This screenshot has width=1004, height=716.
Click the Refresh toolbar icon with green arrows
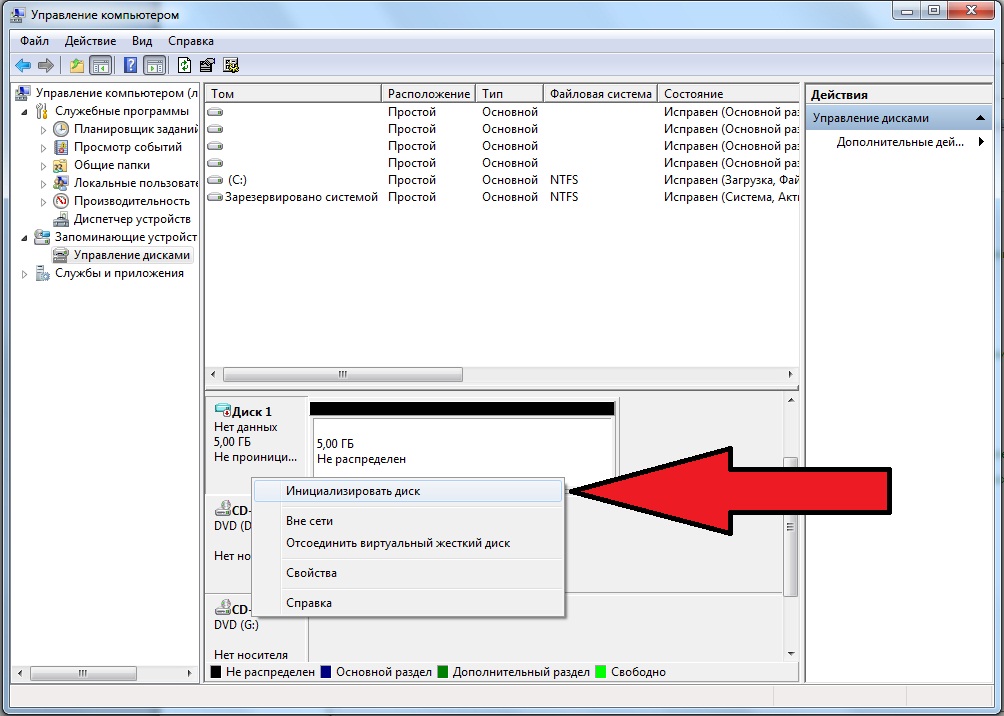click(184, 65)
